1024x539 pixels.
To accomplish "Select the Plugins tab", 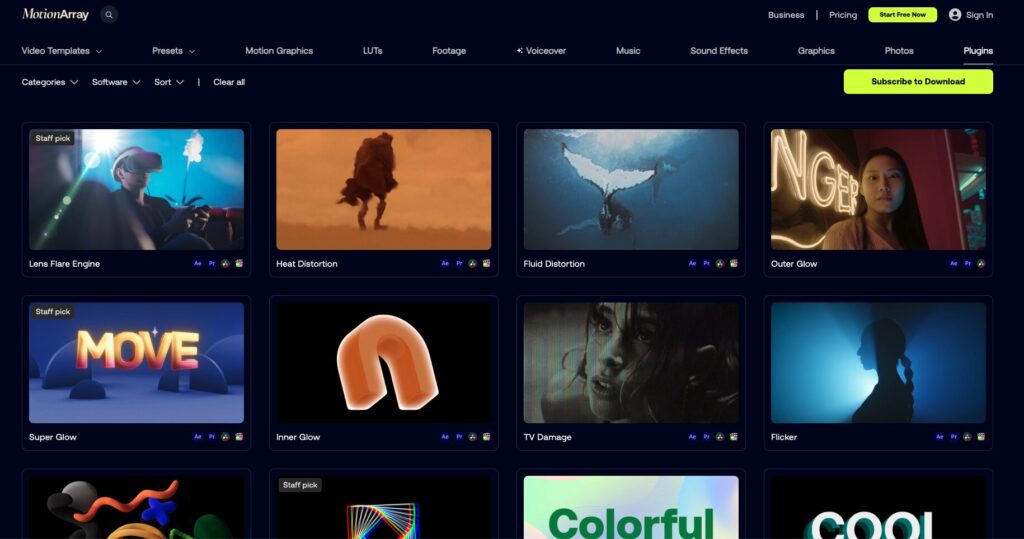I will coord(978,50).
